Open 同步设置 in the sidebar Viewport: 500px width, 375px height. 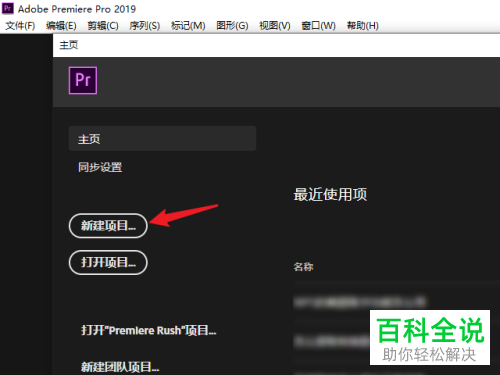coord(100,167)
